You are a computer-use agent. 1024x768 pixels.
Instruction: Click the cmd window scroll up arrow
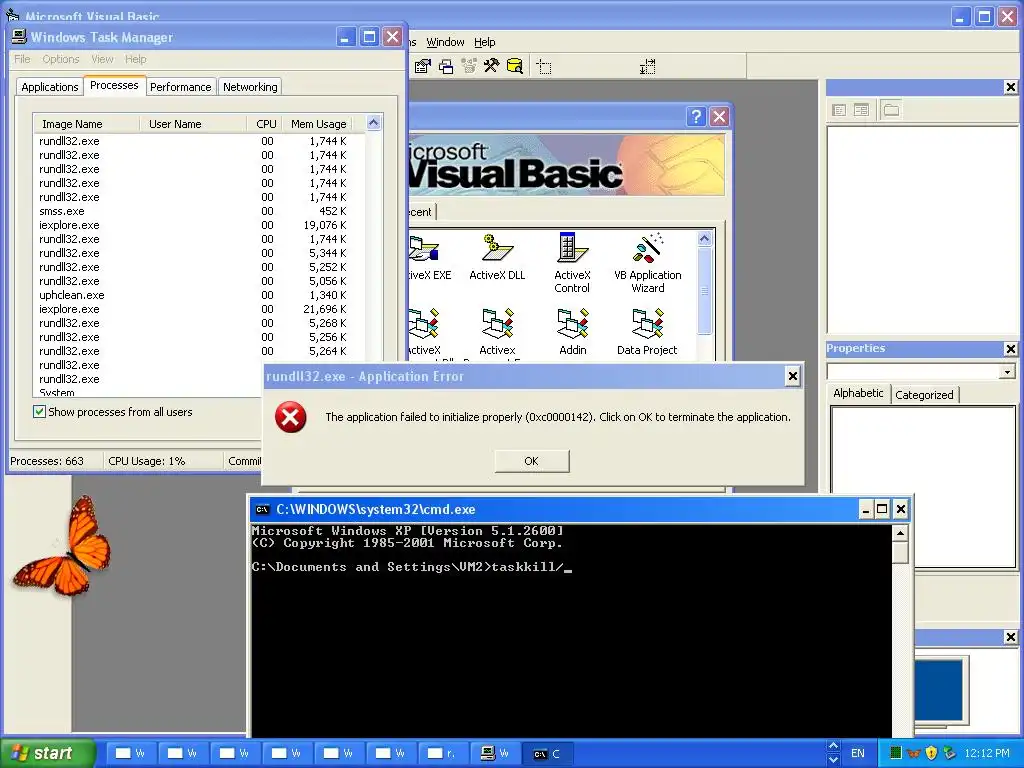(901, 534)
